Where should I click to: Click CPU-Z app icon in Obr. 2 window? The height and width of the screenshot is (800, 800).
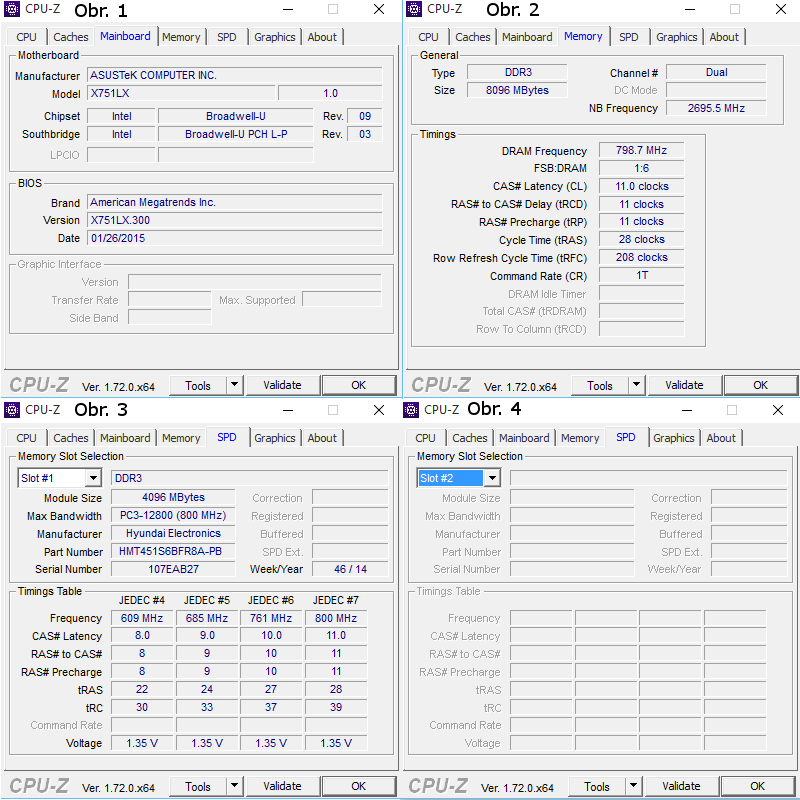click(414, 9)
